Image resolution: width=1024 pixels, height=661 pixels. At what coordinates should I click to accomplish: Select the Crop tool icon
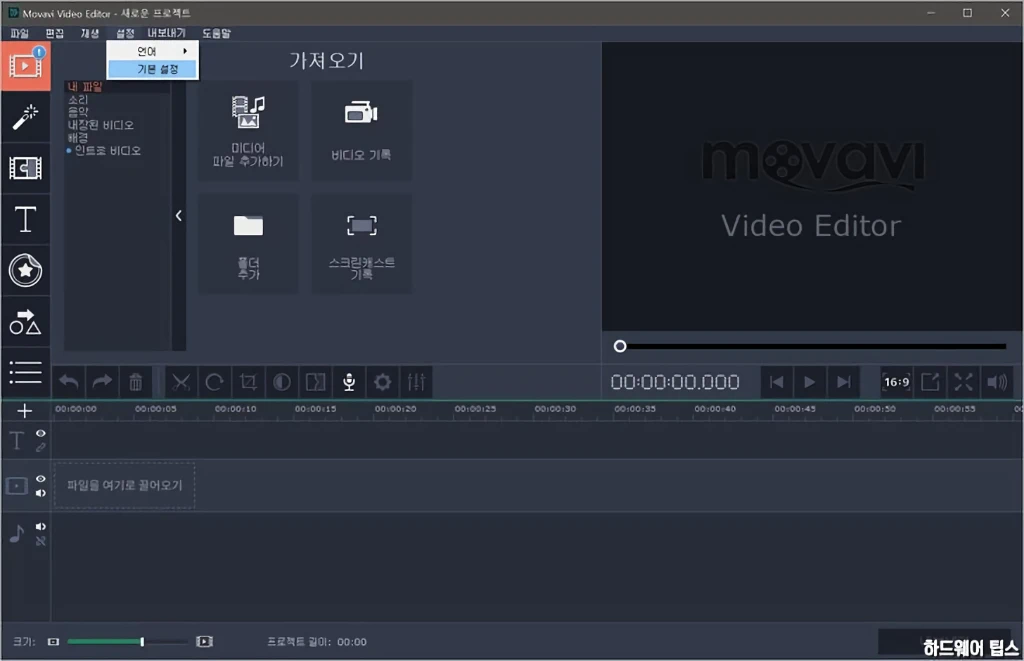coord(248,382)
